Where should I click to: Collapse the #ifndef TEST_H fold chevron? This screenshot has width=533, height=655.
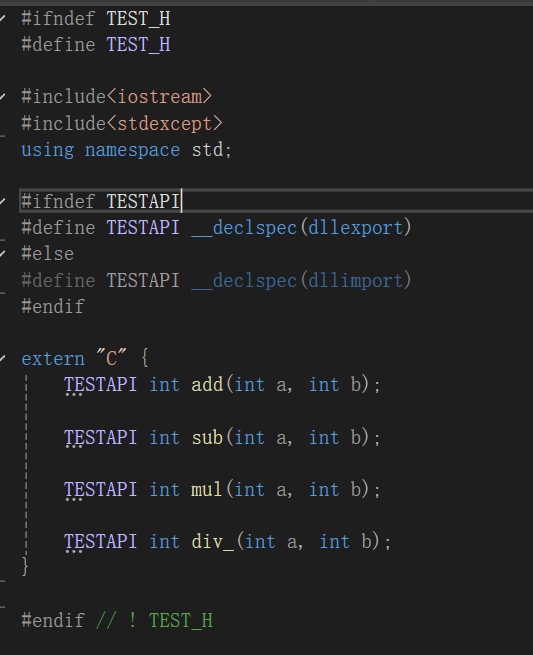tap(3, 18)
